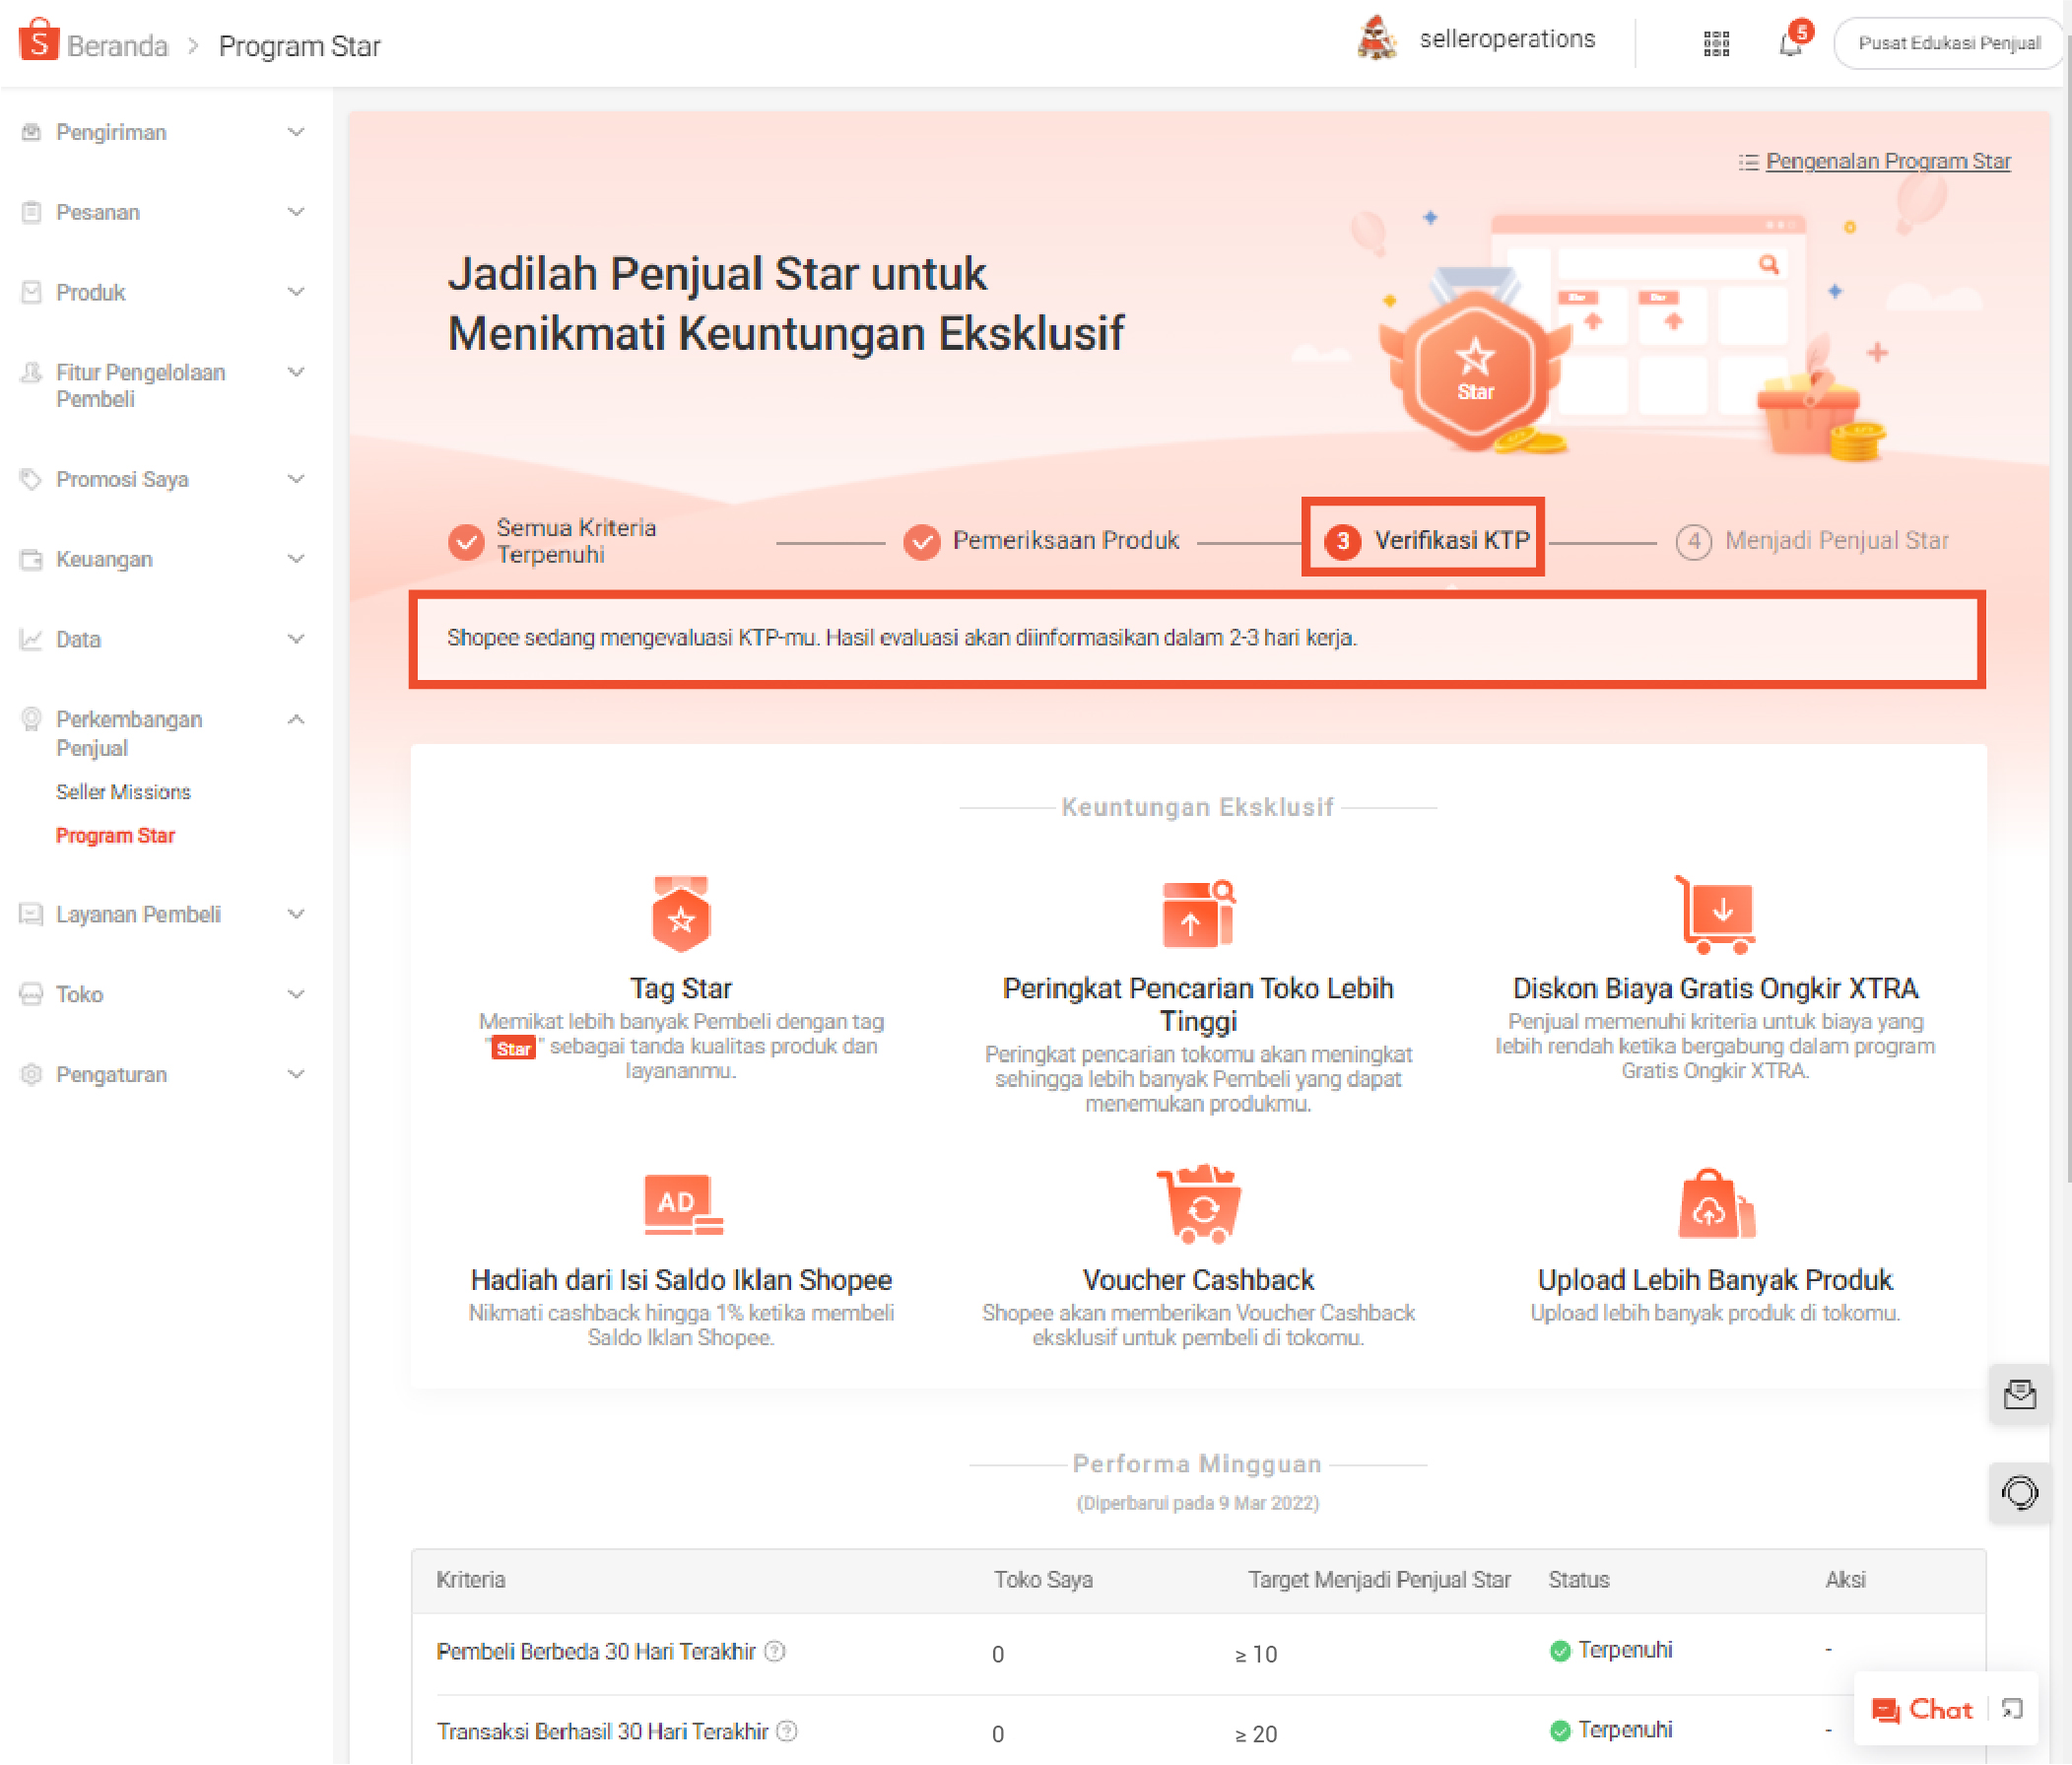Expand the Produk menu chevron
The height and width of the screenshot is (1765, 2072).
(296, 292)
